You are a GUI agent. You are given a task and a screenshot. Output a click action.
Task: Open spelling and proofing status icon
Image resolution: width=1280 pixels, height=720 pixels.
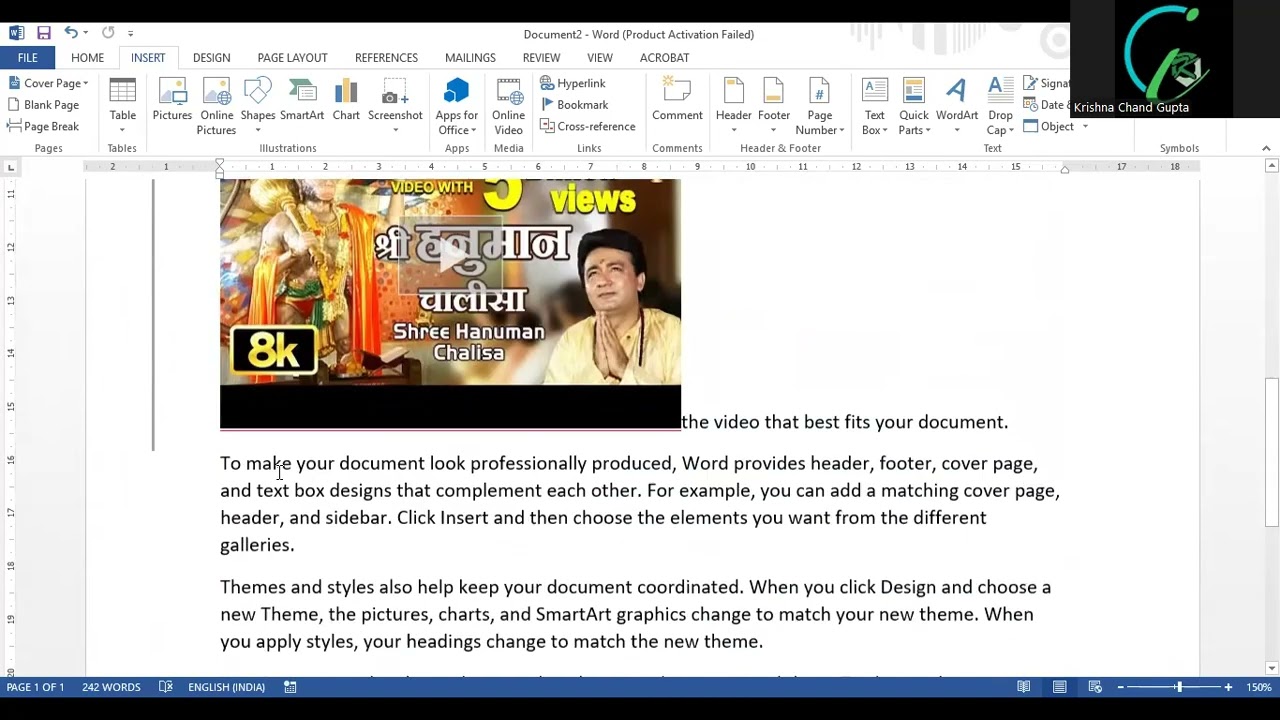tap(166, 687)
